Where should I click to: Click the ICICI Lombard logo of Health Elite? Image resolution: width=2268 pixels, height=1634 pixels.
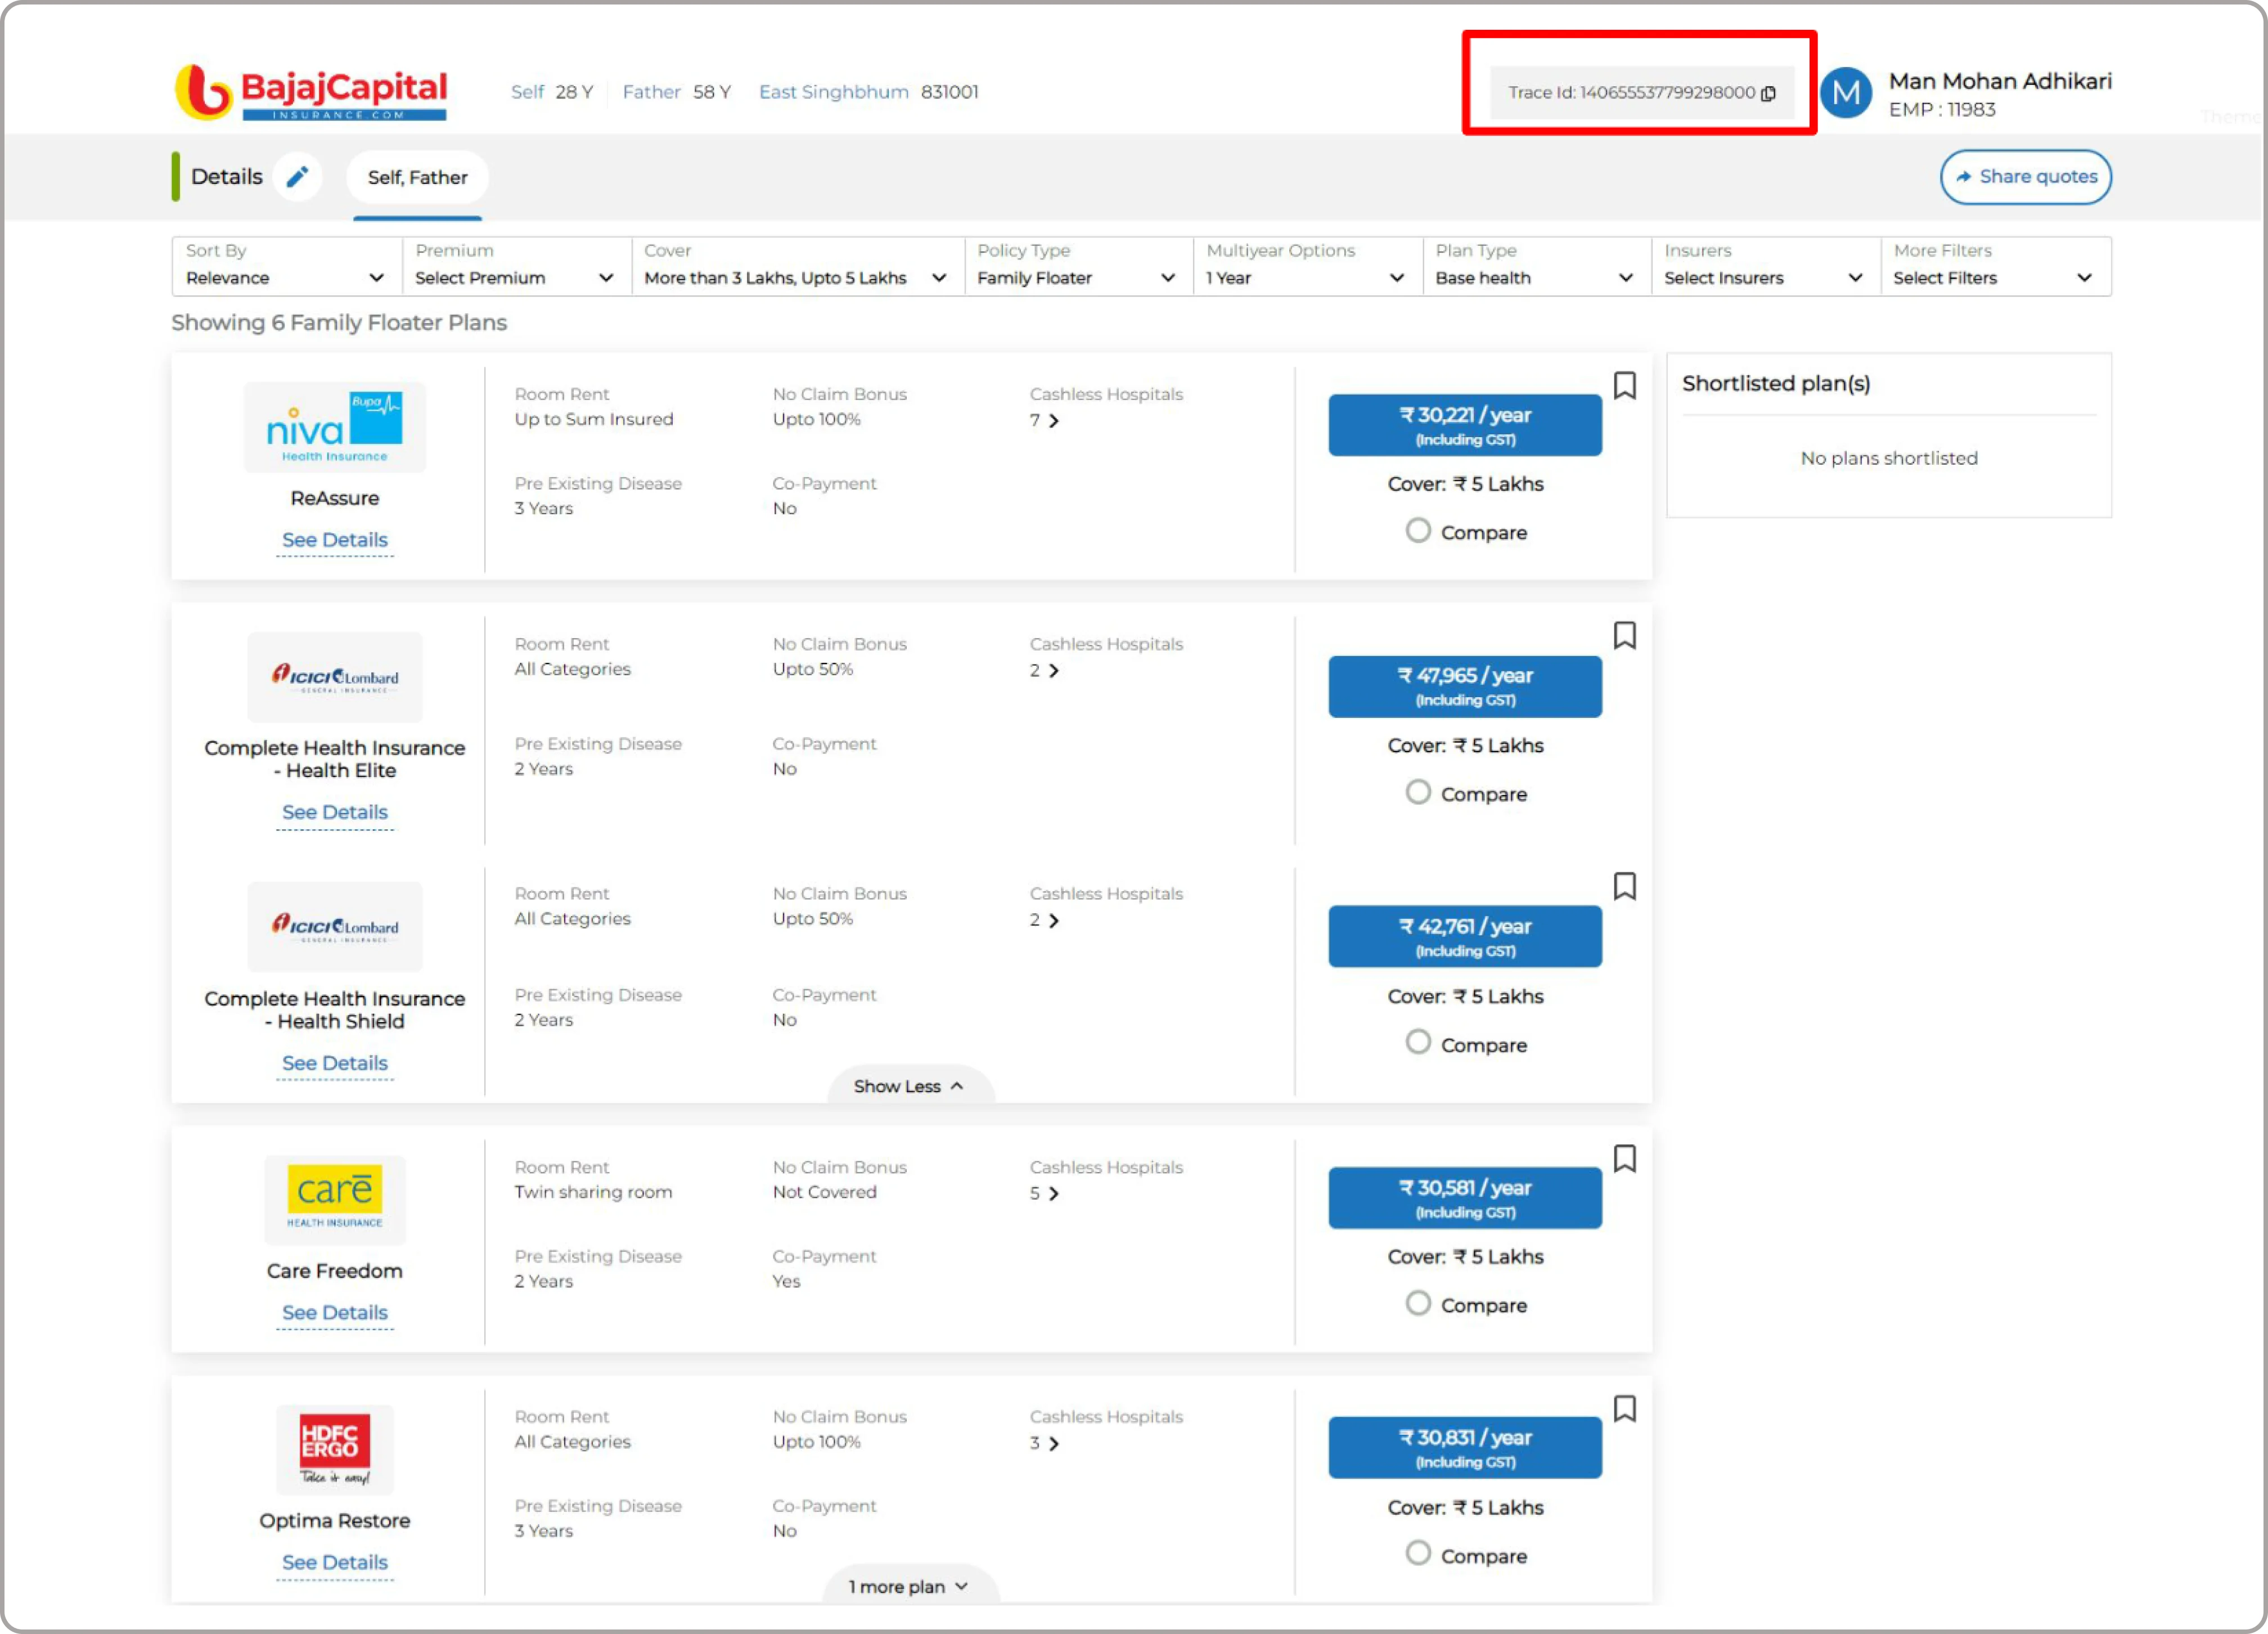334,677
